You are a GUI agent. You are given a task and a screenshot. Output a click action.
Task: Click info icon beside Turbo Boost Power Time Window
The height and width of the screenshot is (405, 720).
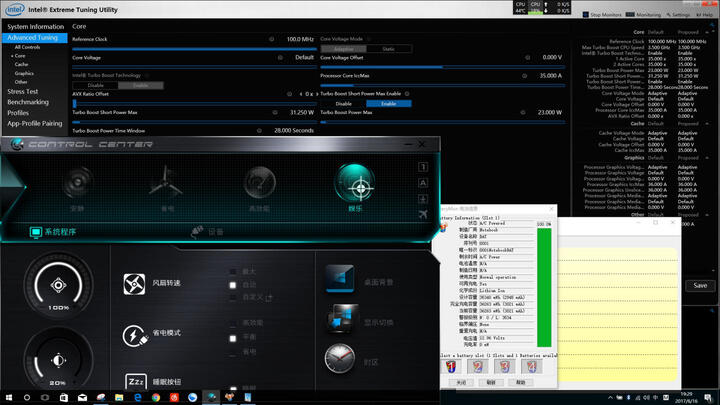259,131
